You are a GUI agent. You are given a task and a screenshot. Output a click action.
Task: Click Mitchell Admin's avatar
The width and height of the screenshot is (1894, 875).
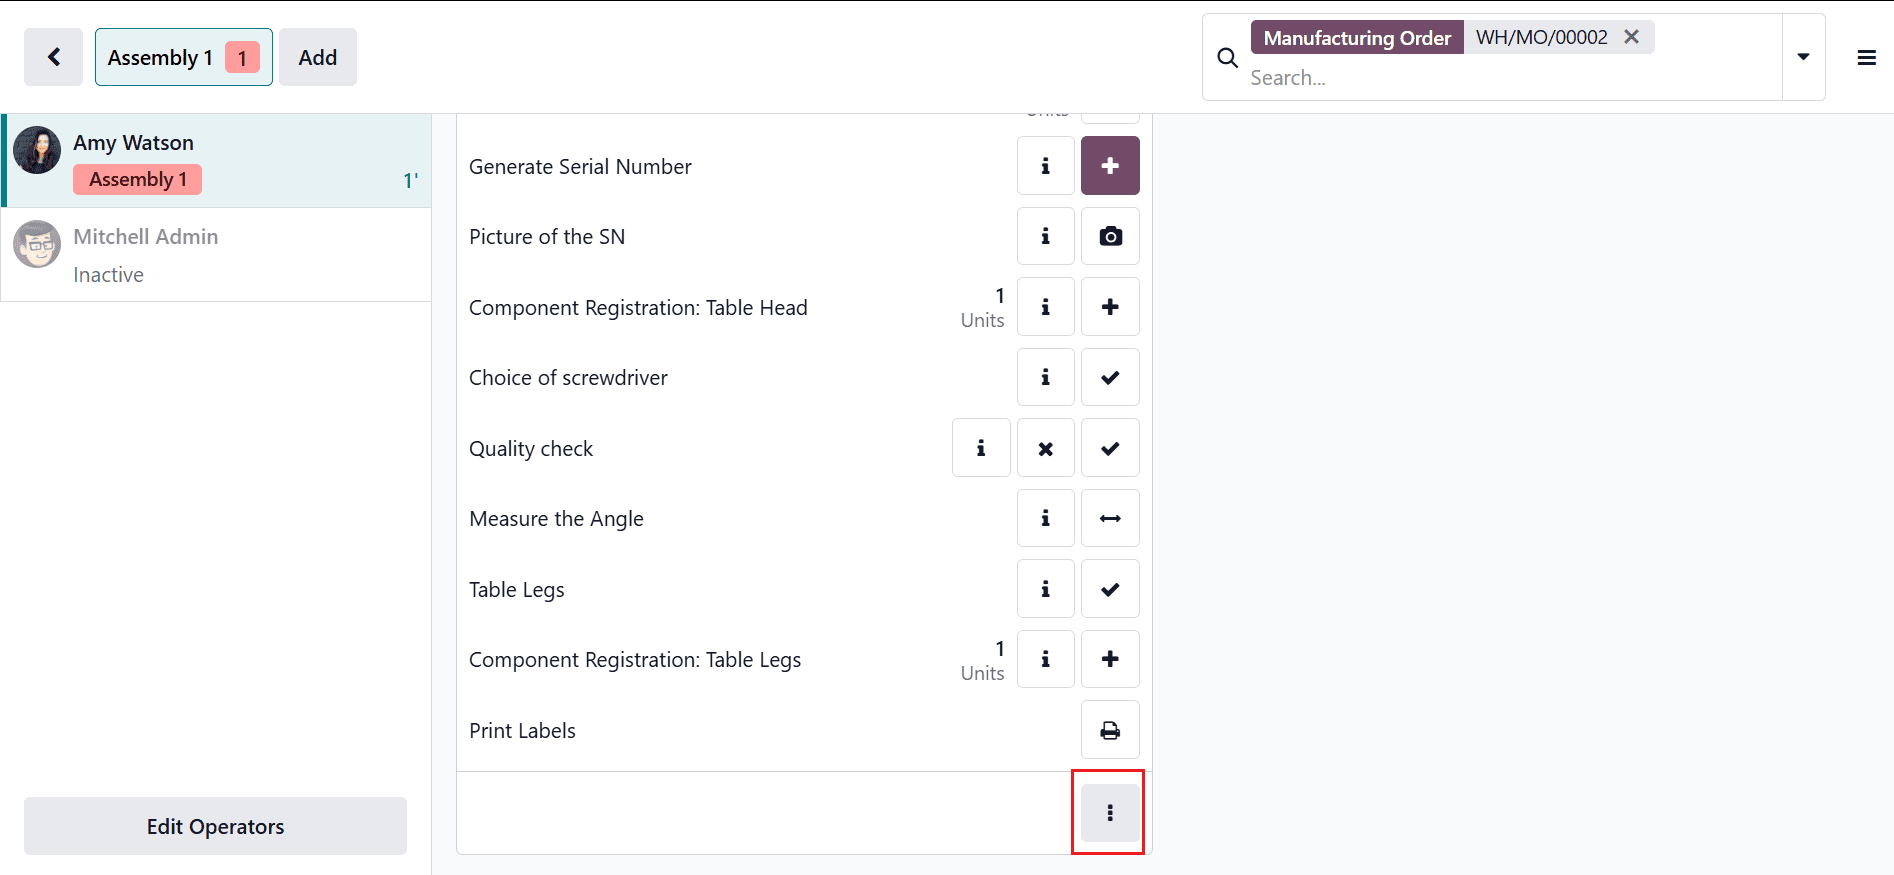coord(37,244)
